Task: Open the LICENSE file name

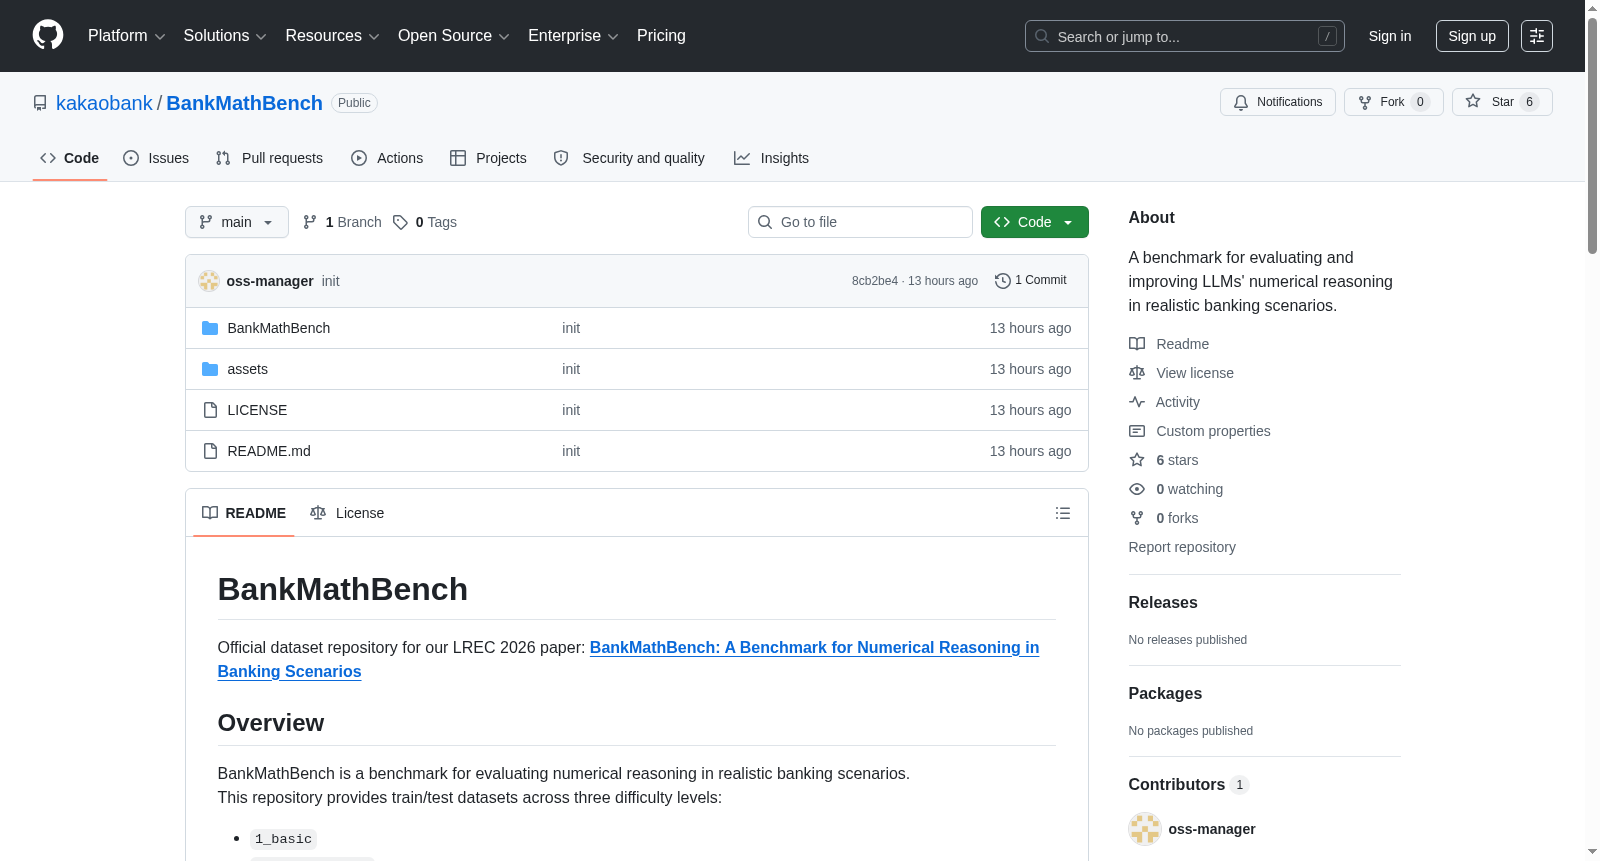Action: [257, 410]
